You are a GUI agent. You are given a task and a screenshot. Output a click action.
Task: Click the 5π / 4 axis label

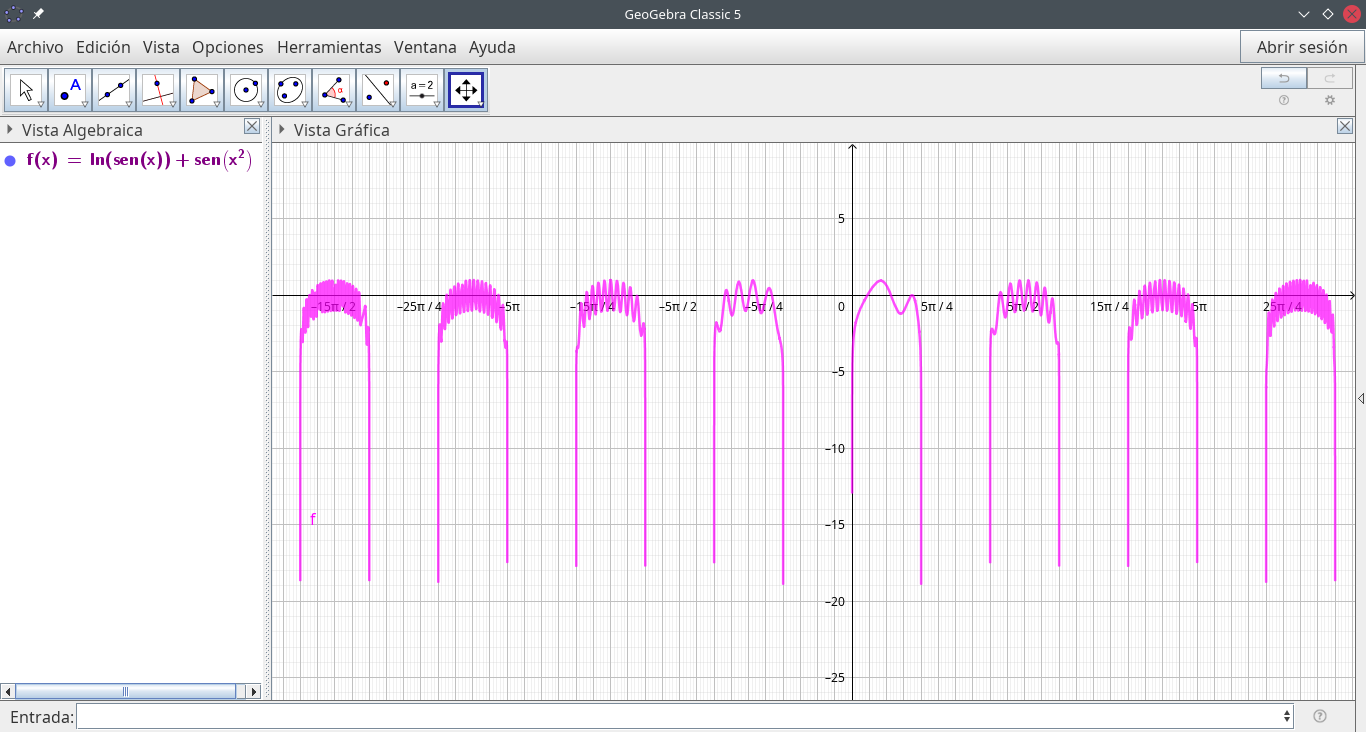[937, 307]
